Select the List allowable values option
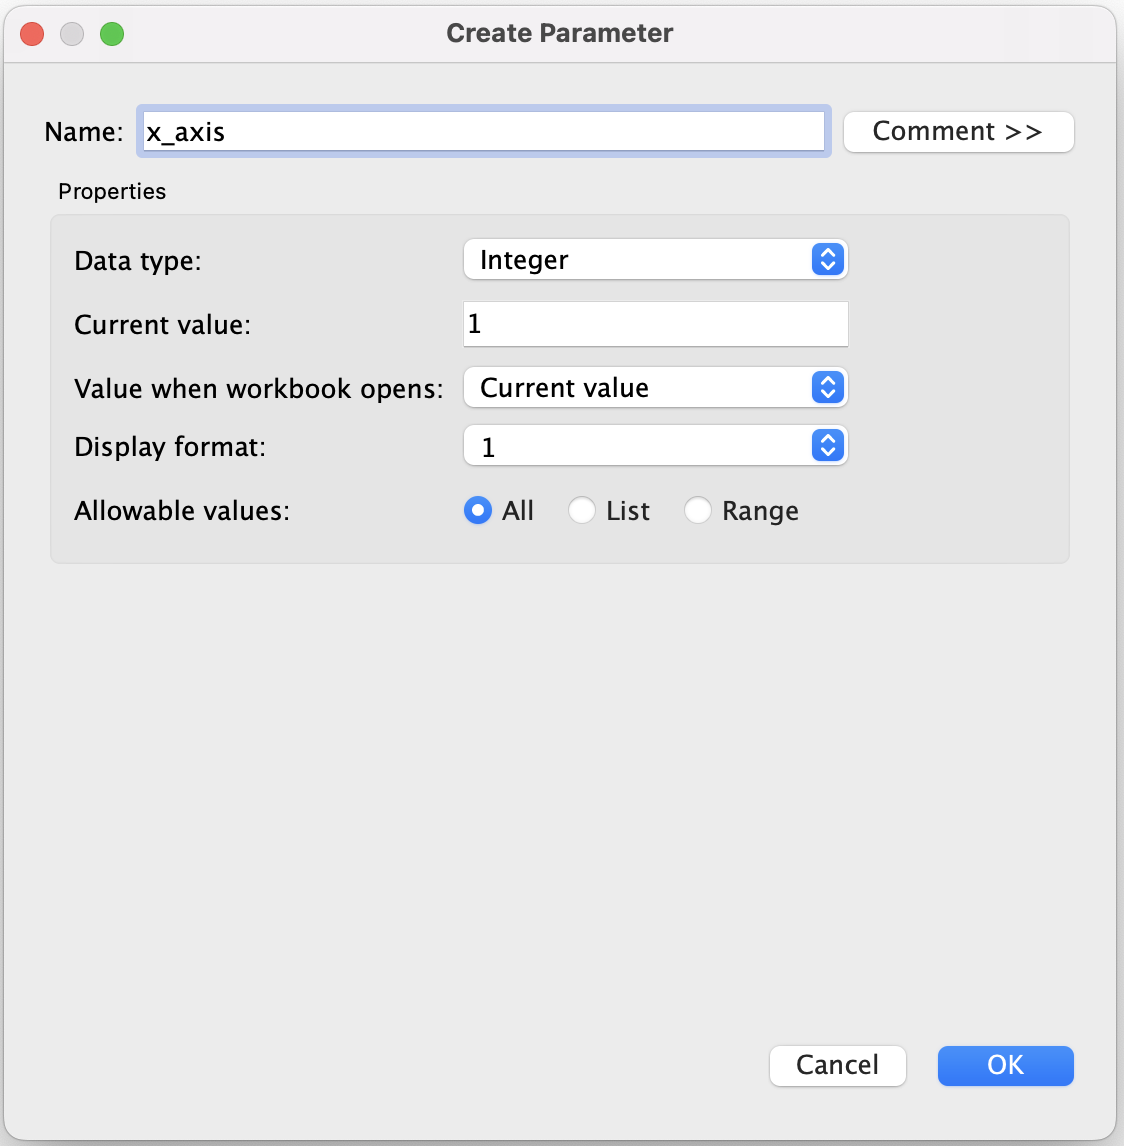Screen dimensions: 1124x1146 tap(582, 511)
